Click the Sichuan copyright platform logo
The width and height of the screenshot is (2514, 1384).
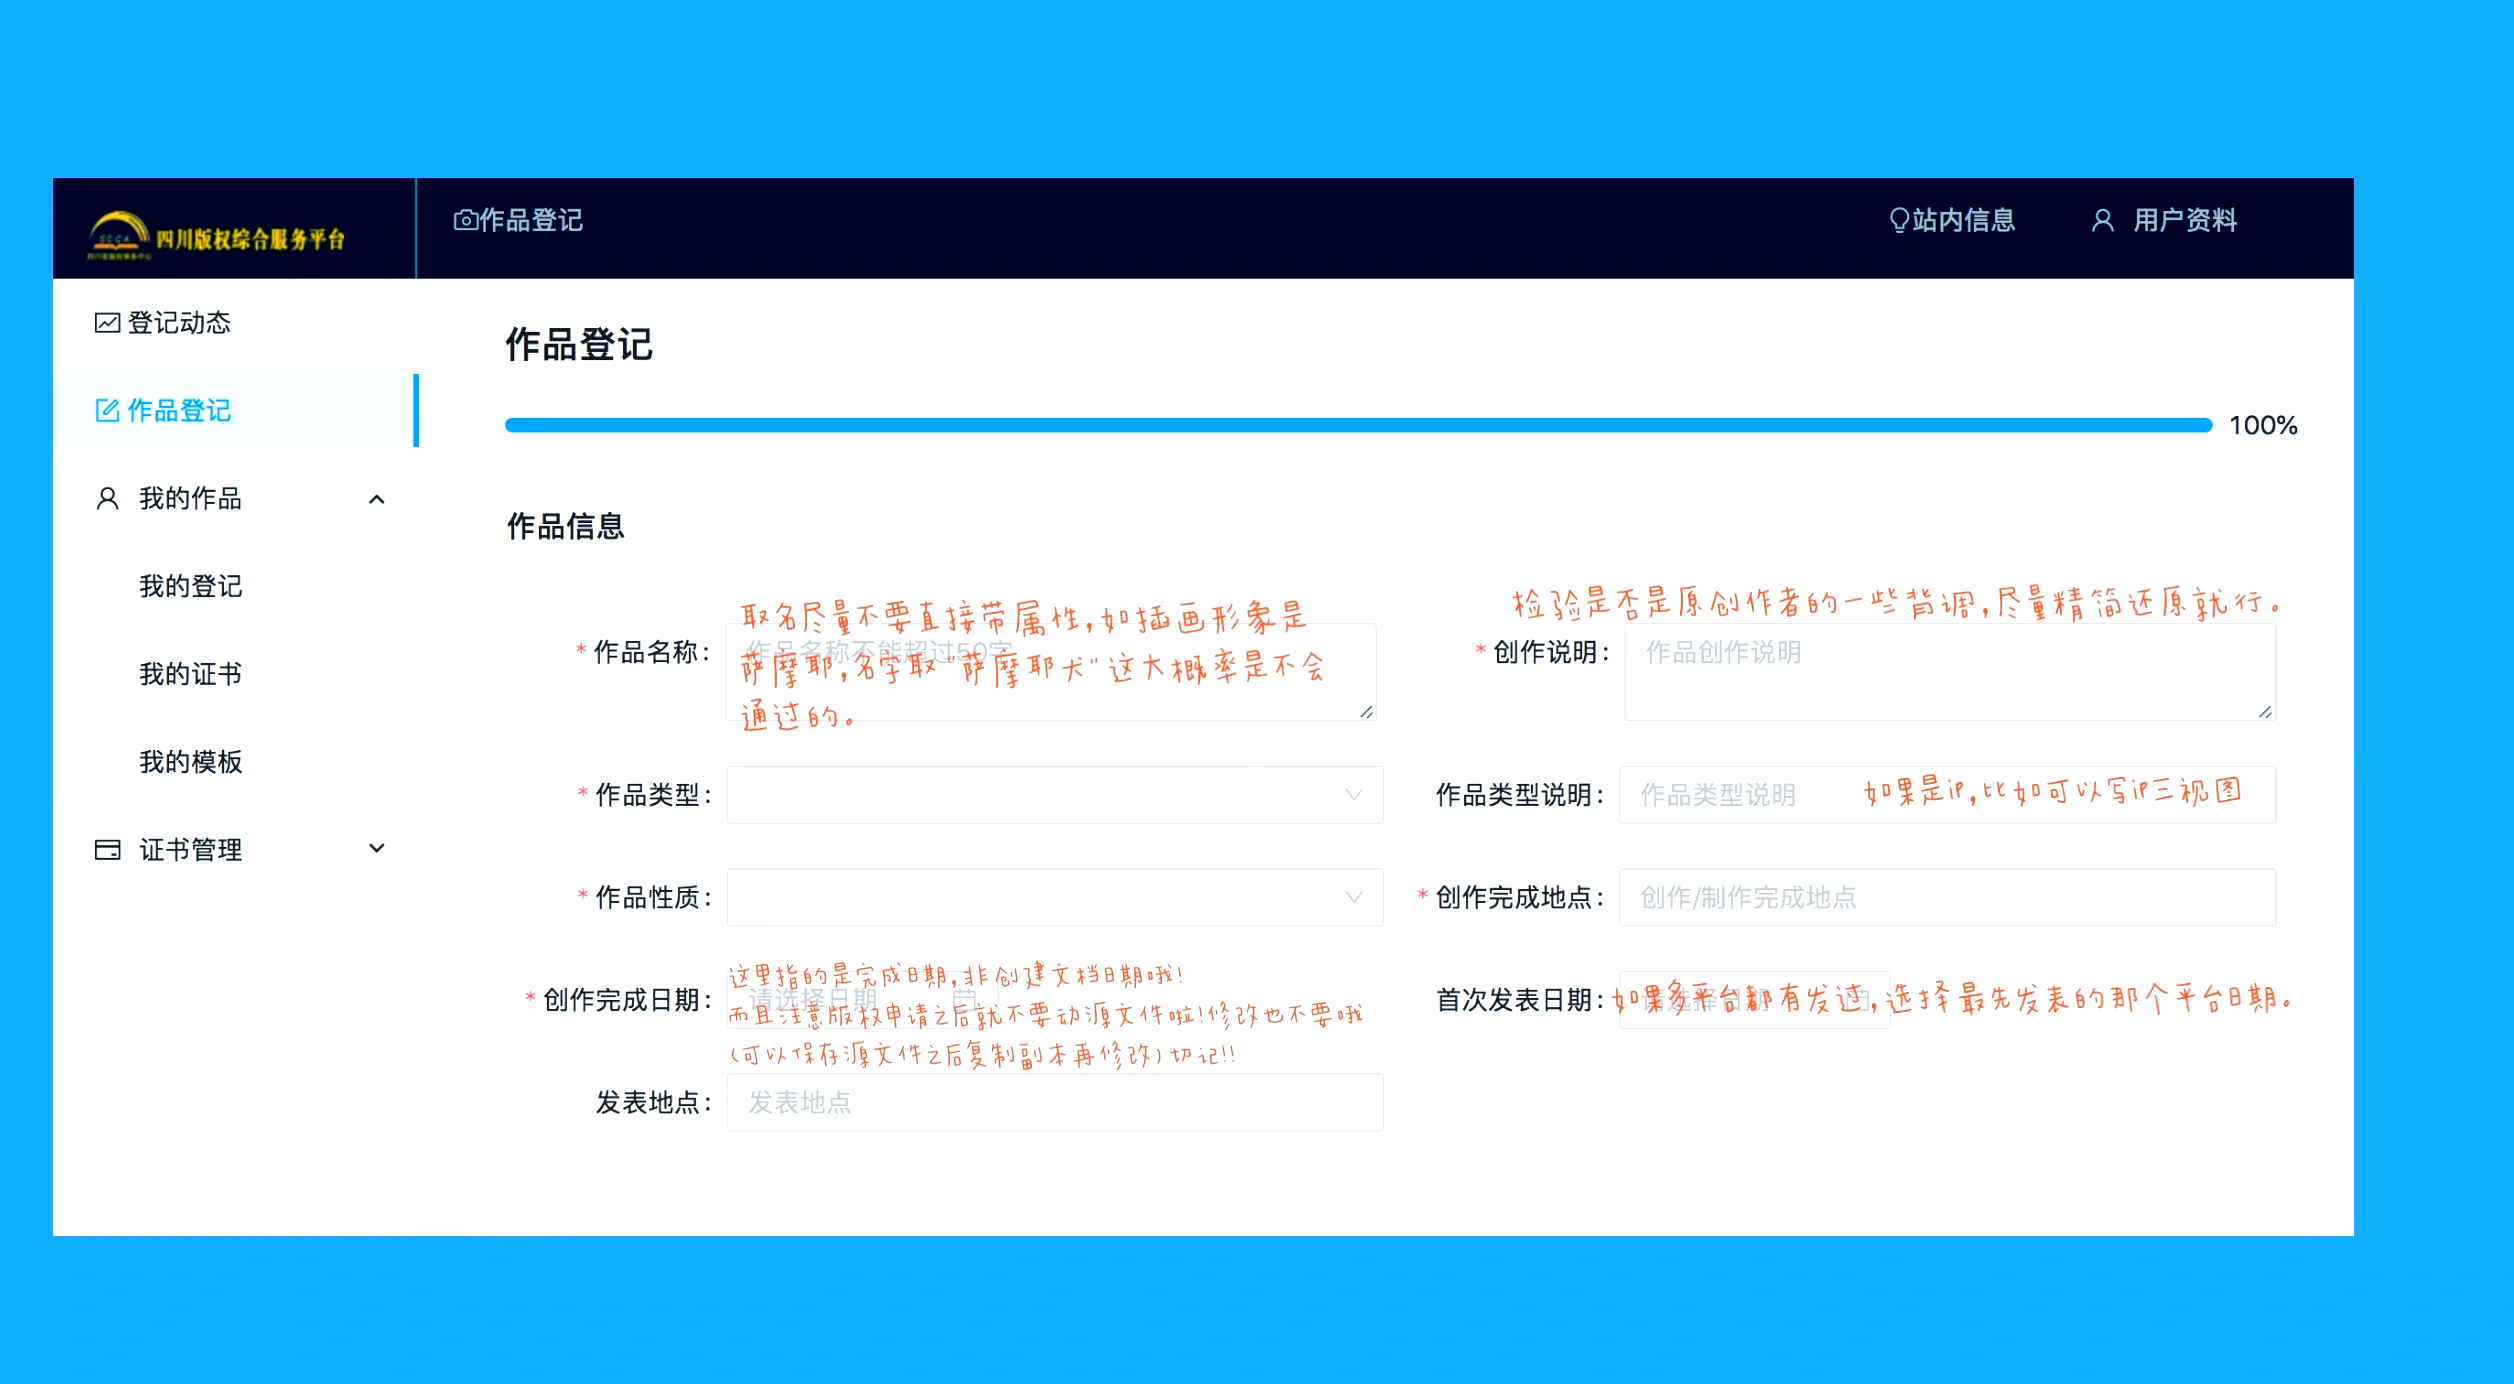point(216,235)
